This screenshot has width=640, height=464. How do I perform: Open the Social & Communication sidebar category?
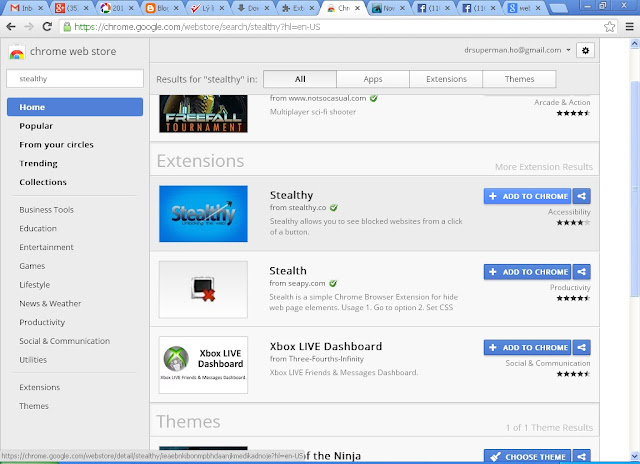point(64,341)
